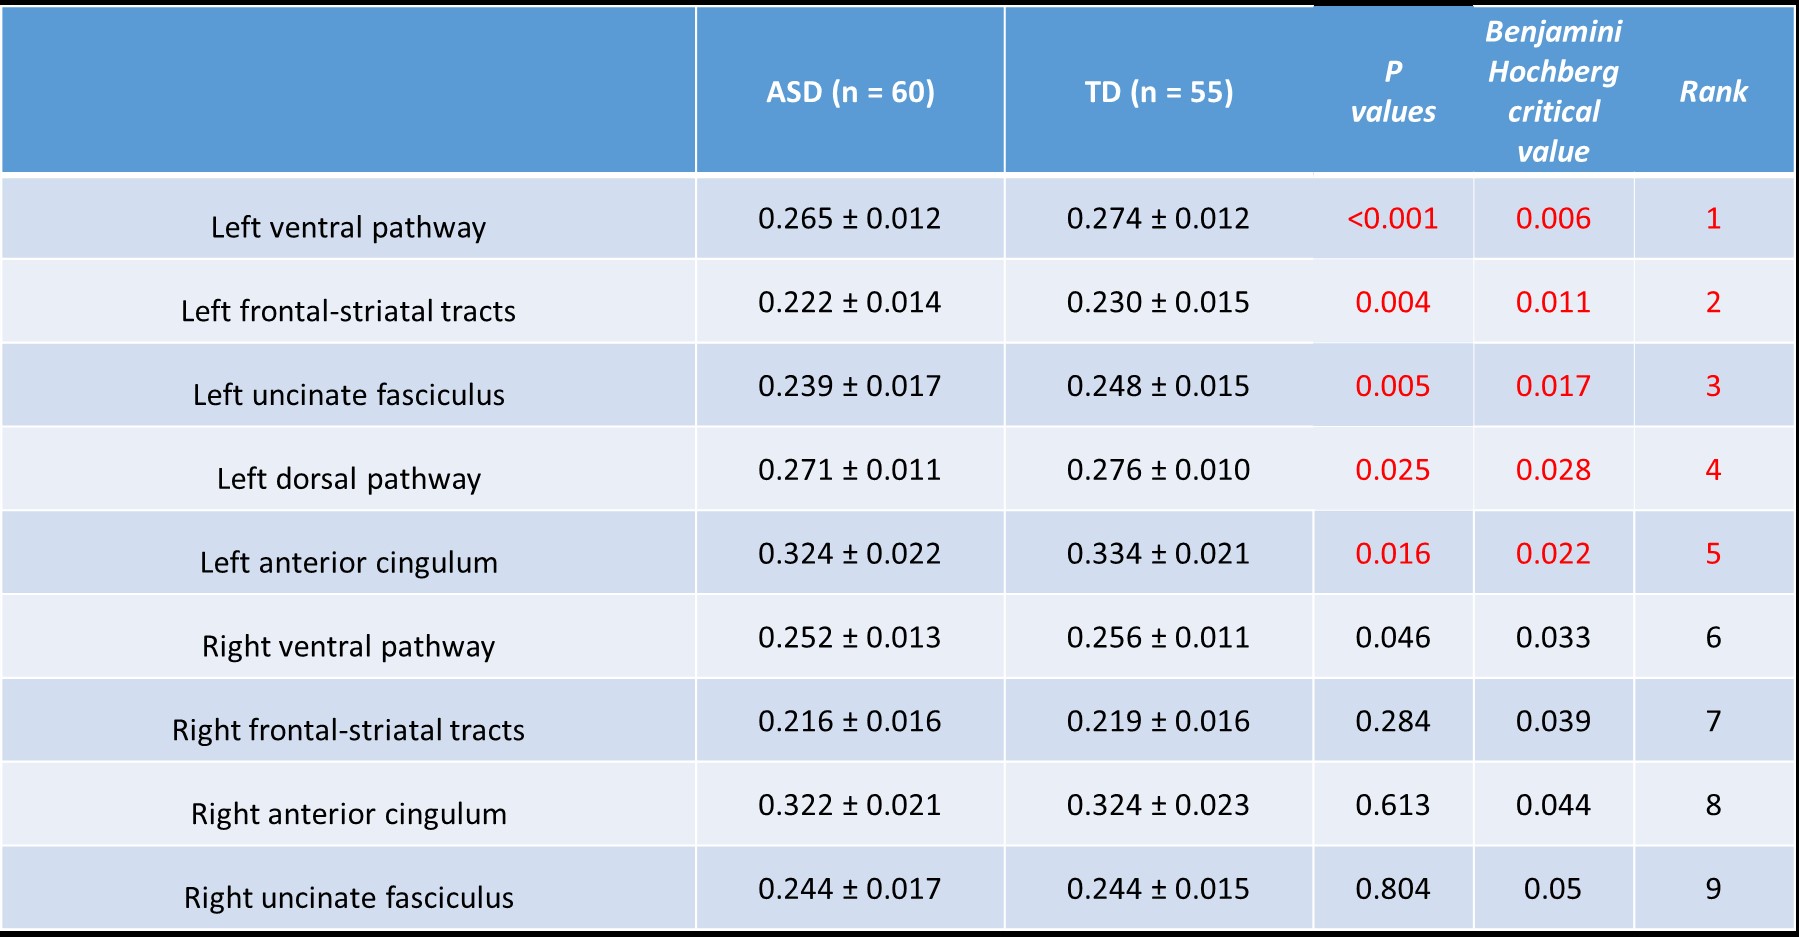Screen dimensions: 1799x937
Task: Select the Right ventral pathway row label
Action: click(x=348, y=647)
